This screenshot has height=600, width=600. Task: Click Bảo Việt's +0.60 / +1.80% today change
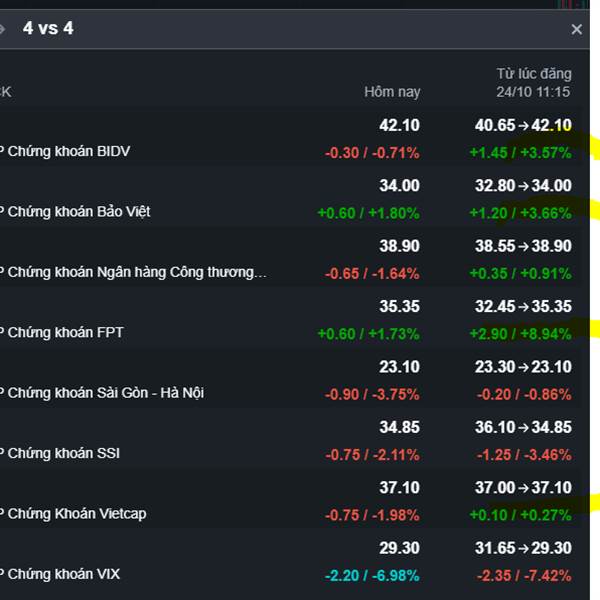point(368,213)
